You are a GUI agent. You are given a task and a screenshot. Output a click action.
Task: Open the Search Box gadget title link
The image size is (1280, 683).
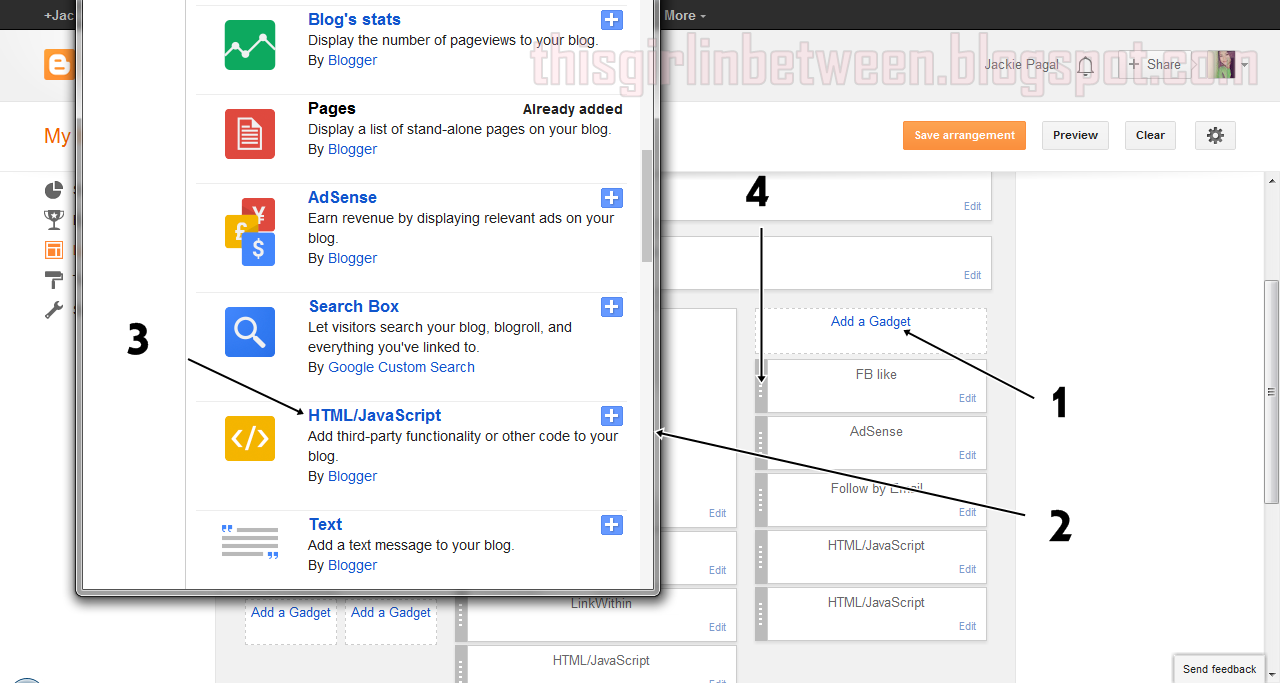coord(354,306)
